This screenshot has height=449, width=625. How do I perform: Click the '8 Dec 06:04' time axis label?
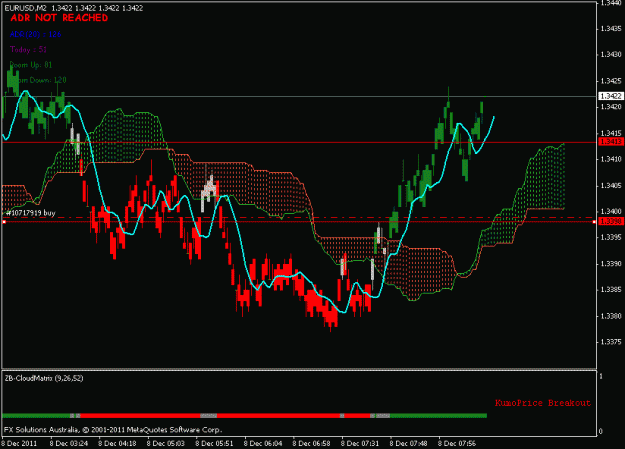pos(263,443)
